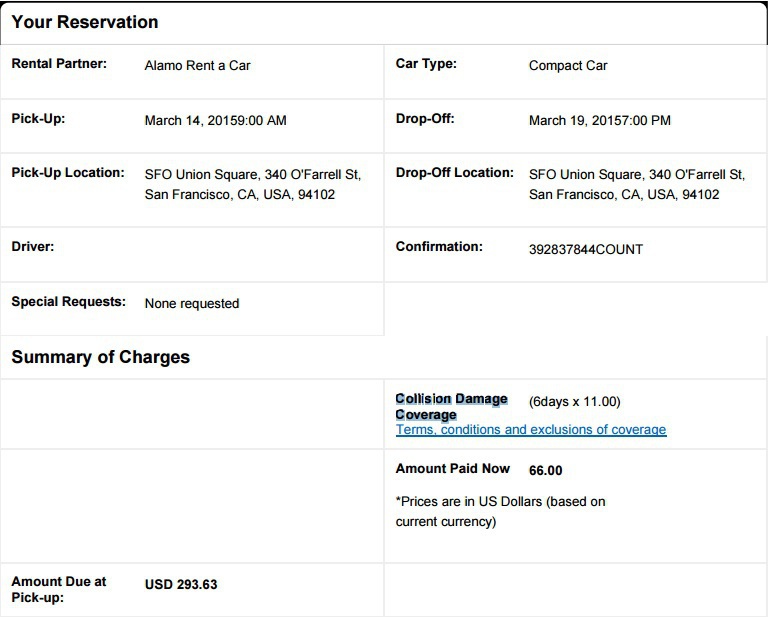This screenshot has height=617, width=768.
Task: Click the Amount Paid Now value 66.00
Action: click(546, 470)
